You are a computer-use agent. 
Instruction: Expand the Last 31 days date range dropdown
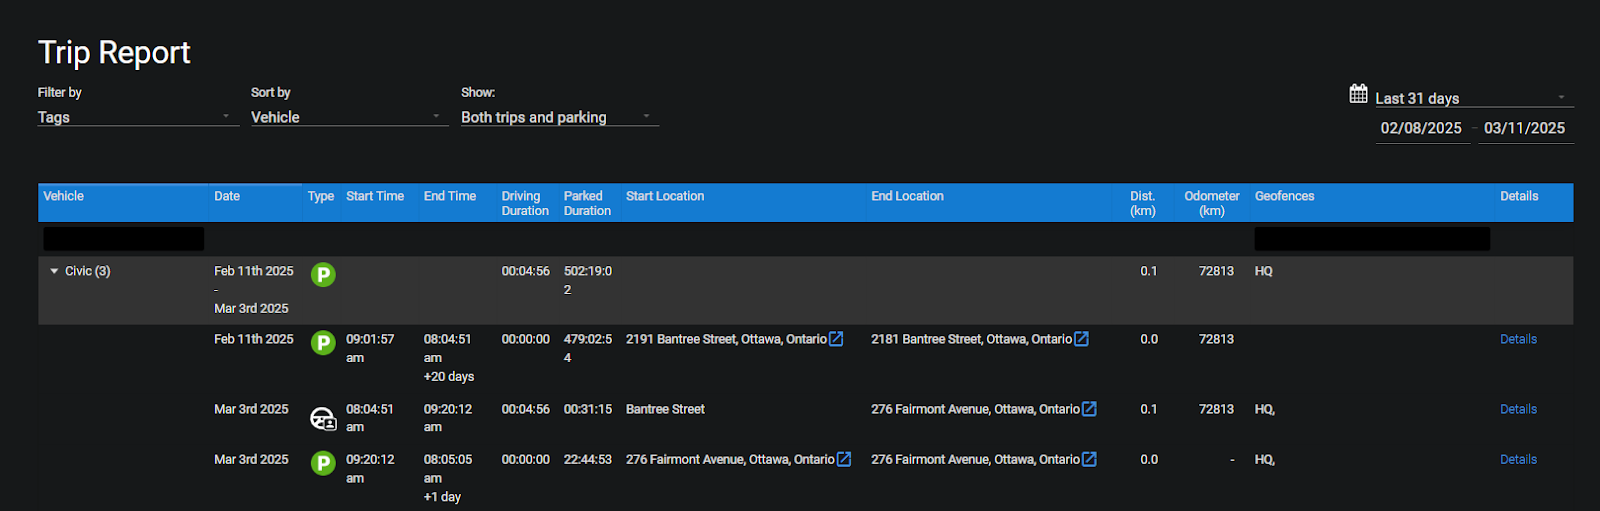pyautogui.click(x=1470, y=98)
